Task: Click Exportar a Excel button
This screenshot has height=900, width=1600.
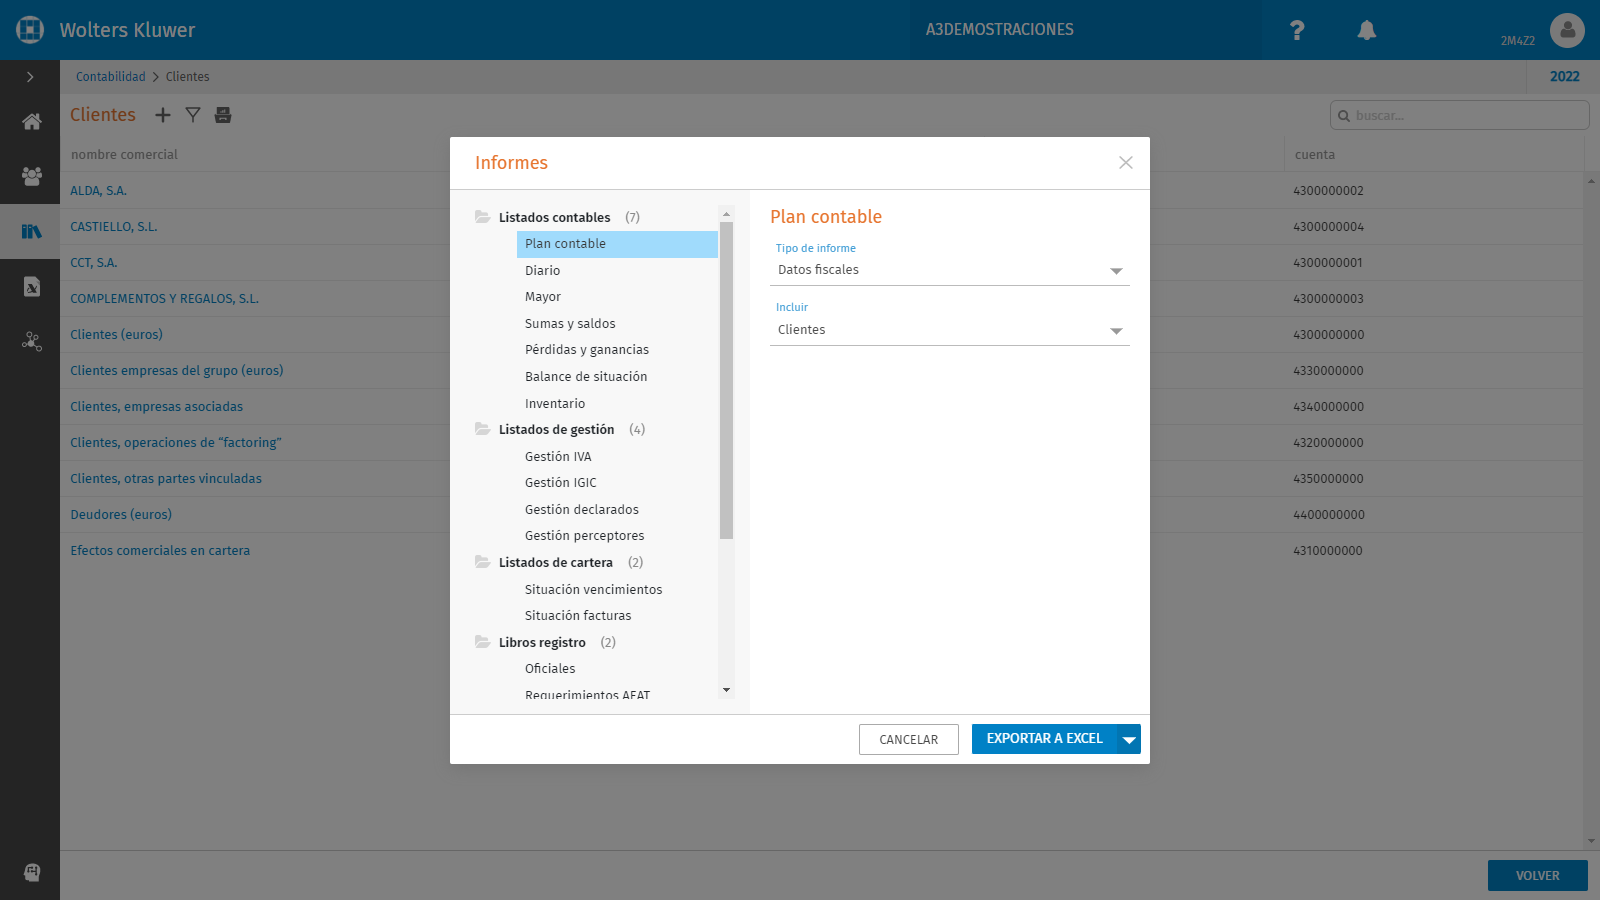Action: 1045,739
